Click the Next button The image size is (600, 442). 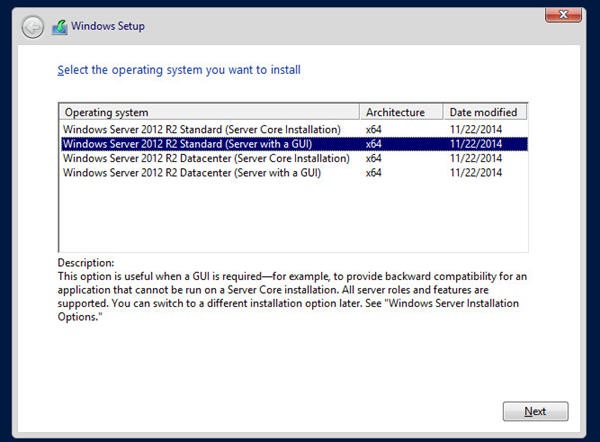535,411
